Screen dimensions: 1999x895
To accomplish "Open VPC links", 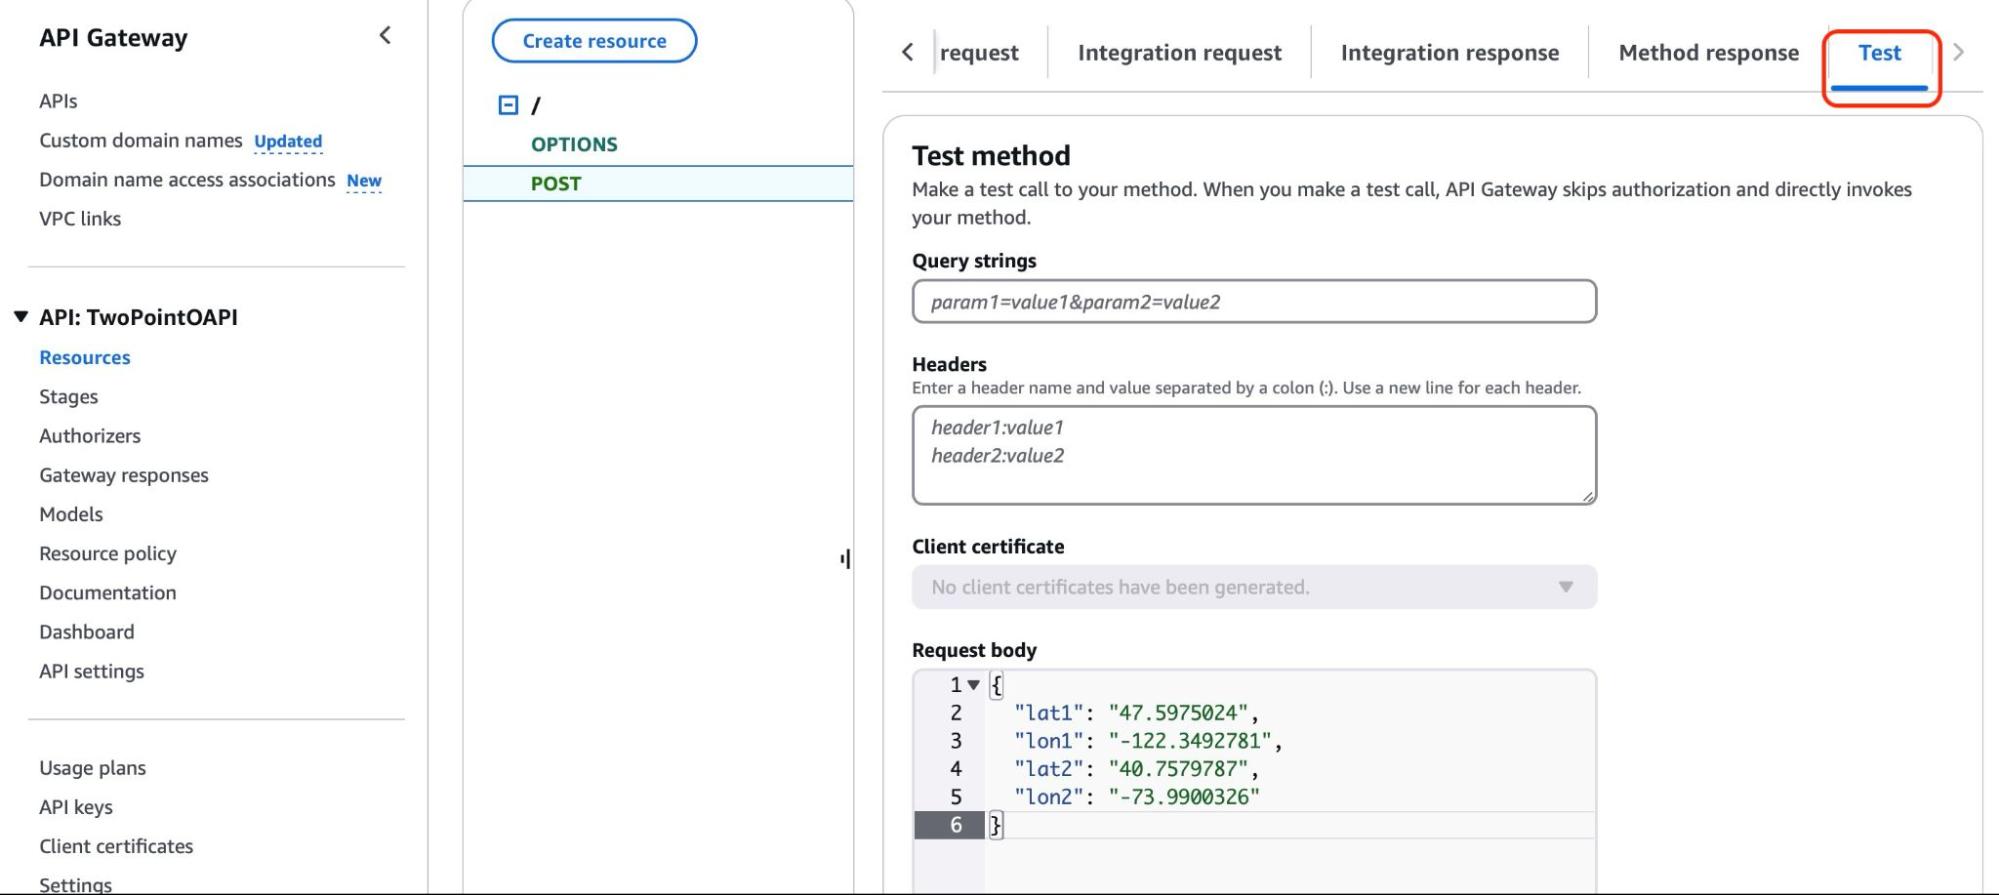I will pyautogui.click(x=80, y=219).
